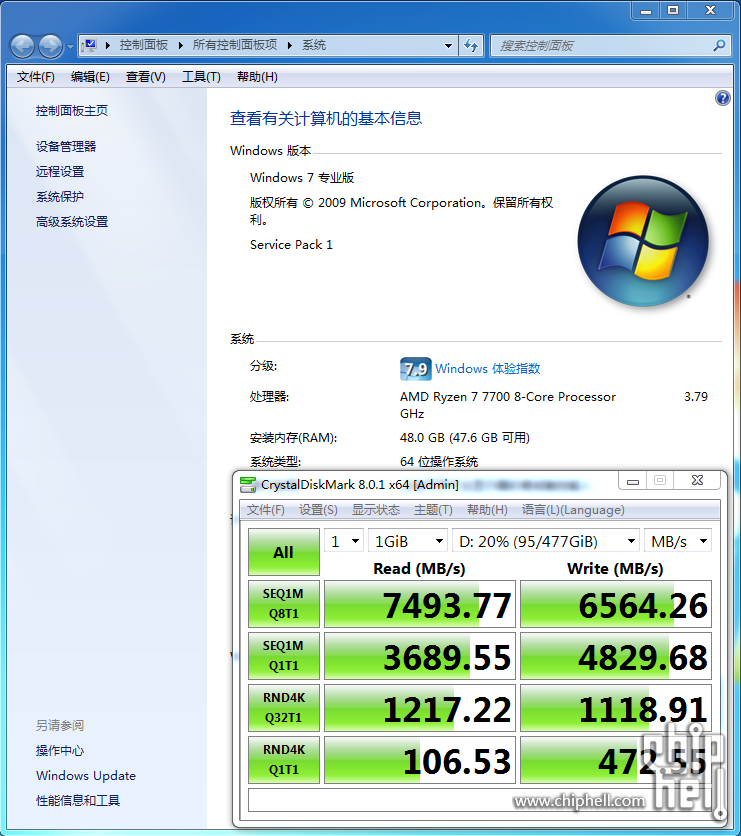Click the comment field below the CrystalDiskMark results

coord(480,800)
